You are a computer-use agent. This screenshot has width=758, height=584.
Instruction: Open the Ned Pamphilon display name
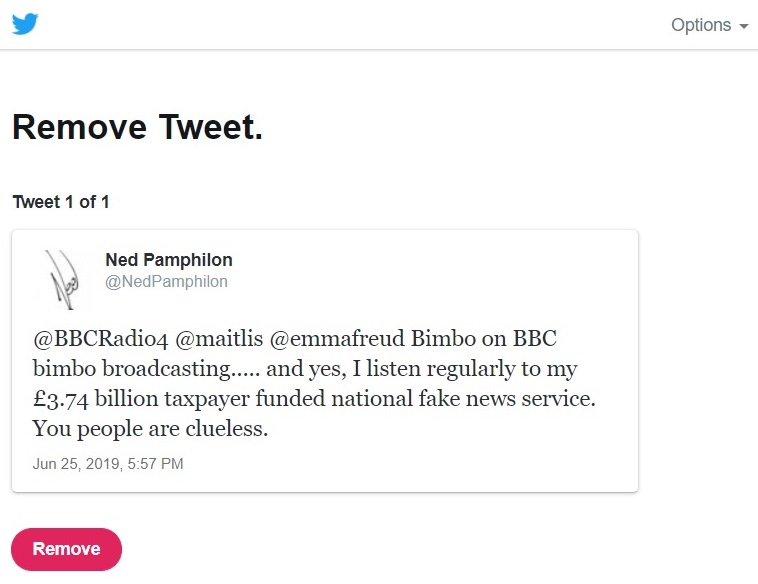click(169, 260)
